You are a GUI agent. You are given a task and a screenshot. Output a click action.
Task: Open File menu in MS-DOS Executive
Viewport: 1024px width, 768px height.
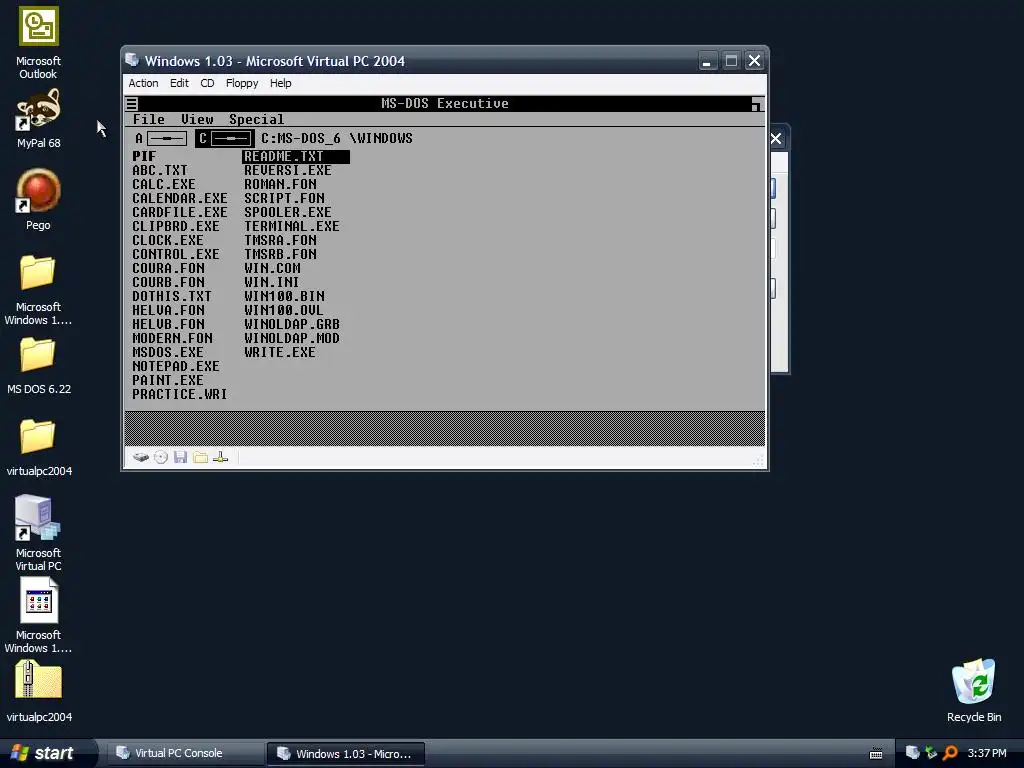[149, 120]
